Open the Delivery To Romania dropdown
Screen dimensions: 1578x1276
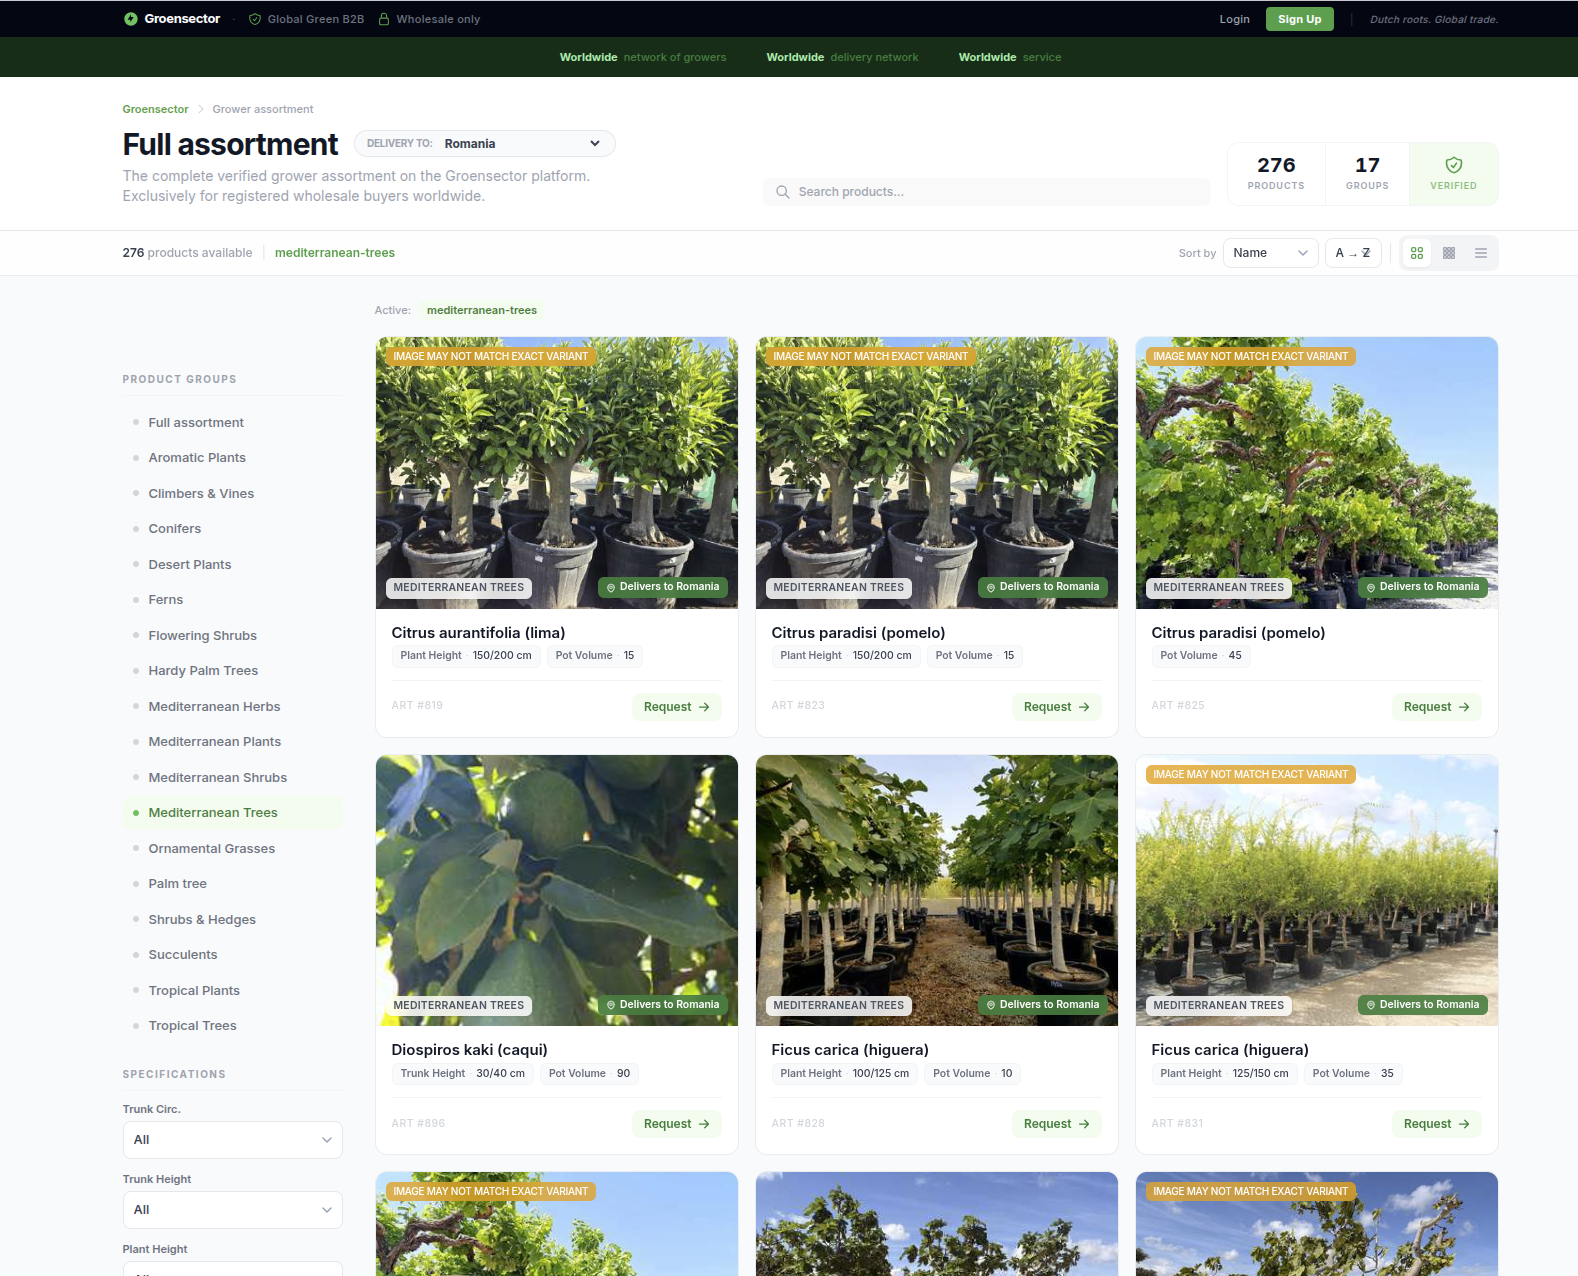tap(485, 144)
